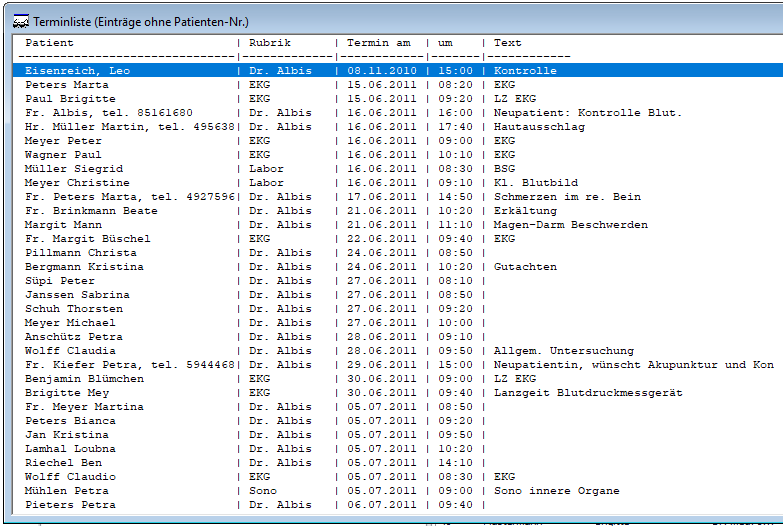This screenshot has width=783, height=526.
Task: Select the Riechel Ben row
Action: pos(397,462)
